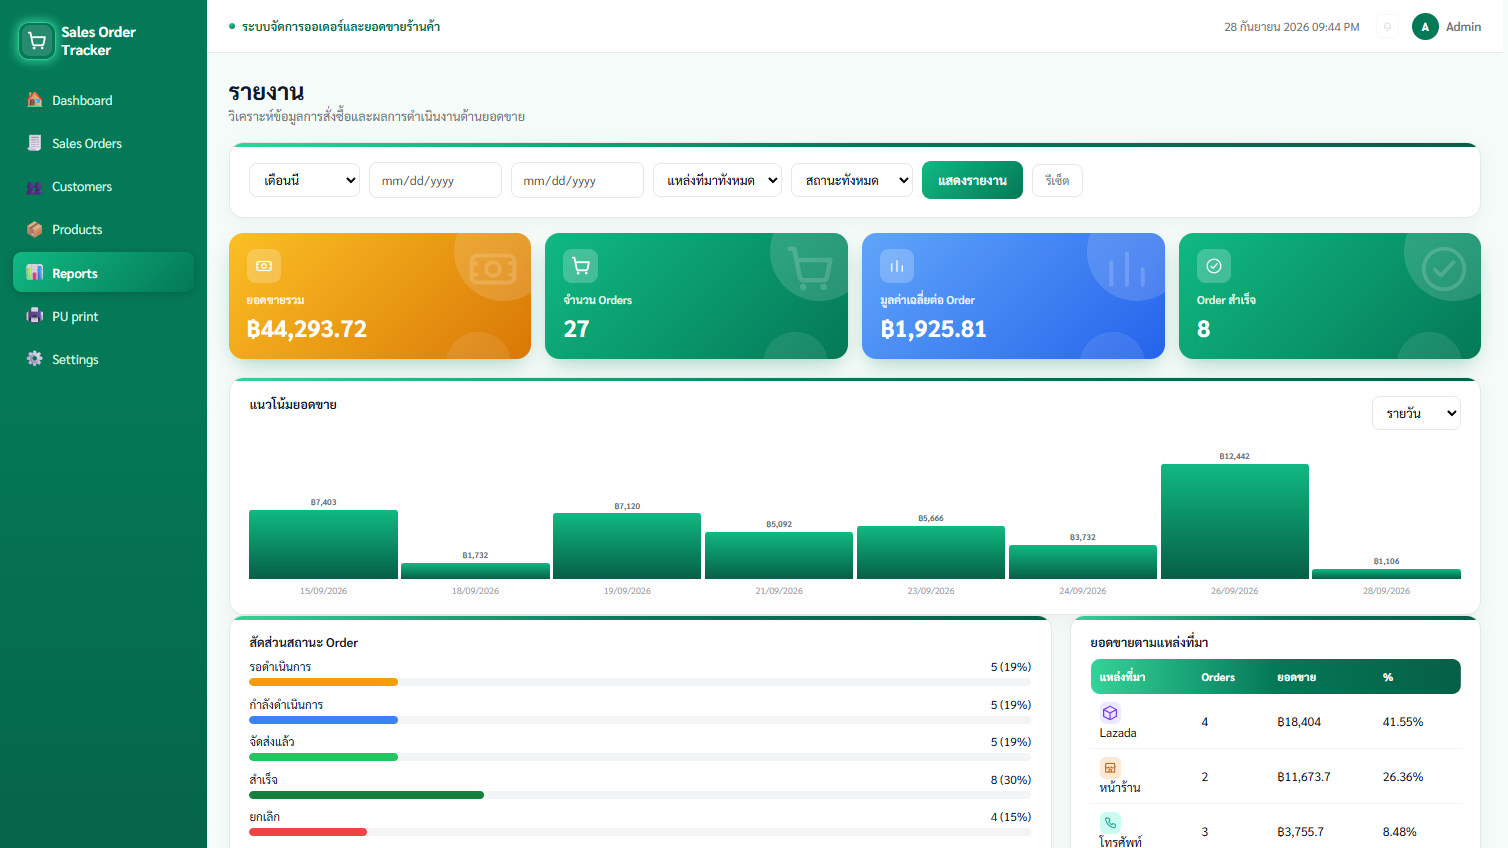This screenshot has width=1508, height=848.
Task: Click the Lazada box icon in source table
Action: (1110, 713)
